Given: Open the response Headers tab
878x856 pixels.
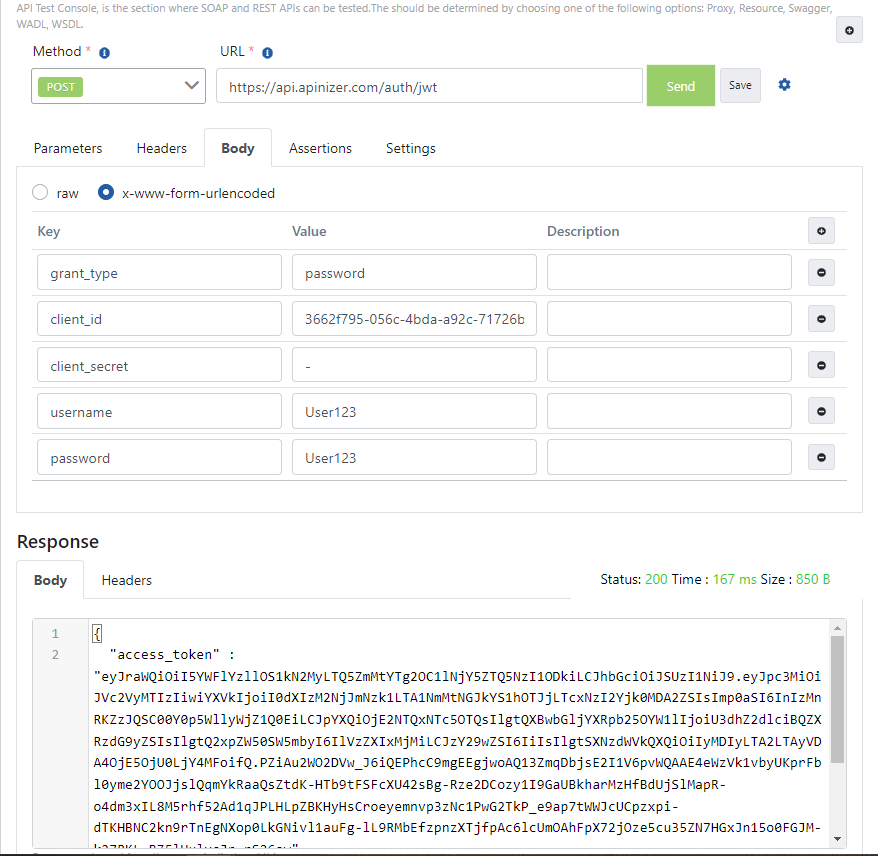Looking at the screenshot, I should (126, 580).
